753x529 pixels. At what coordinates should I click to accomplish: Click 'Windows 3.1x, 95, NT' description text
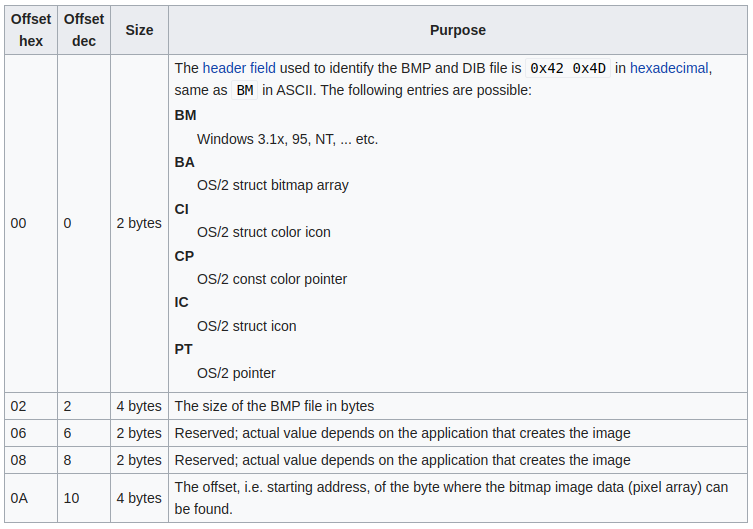click(x=287, y=139)
